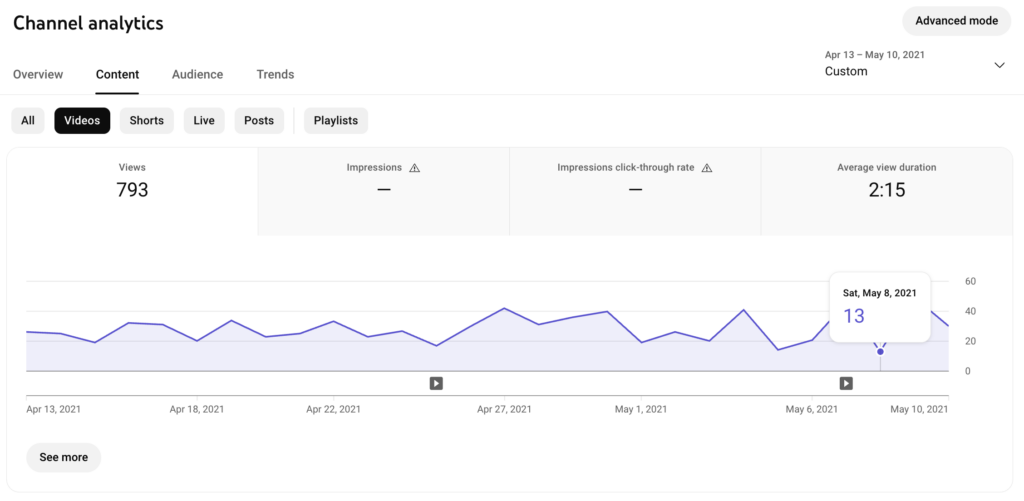Go to the Trends tab
This screenshot has height=501, width=1024.
pos(275,74)
